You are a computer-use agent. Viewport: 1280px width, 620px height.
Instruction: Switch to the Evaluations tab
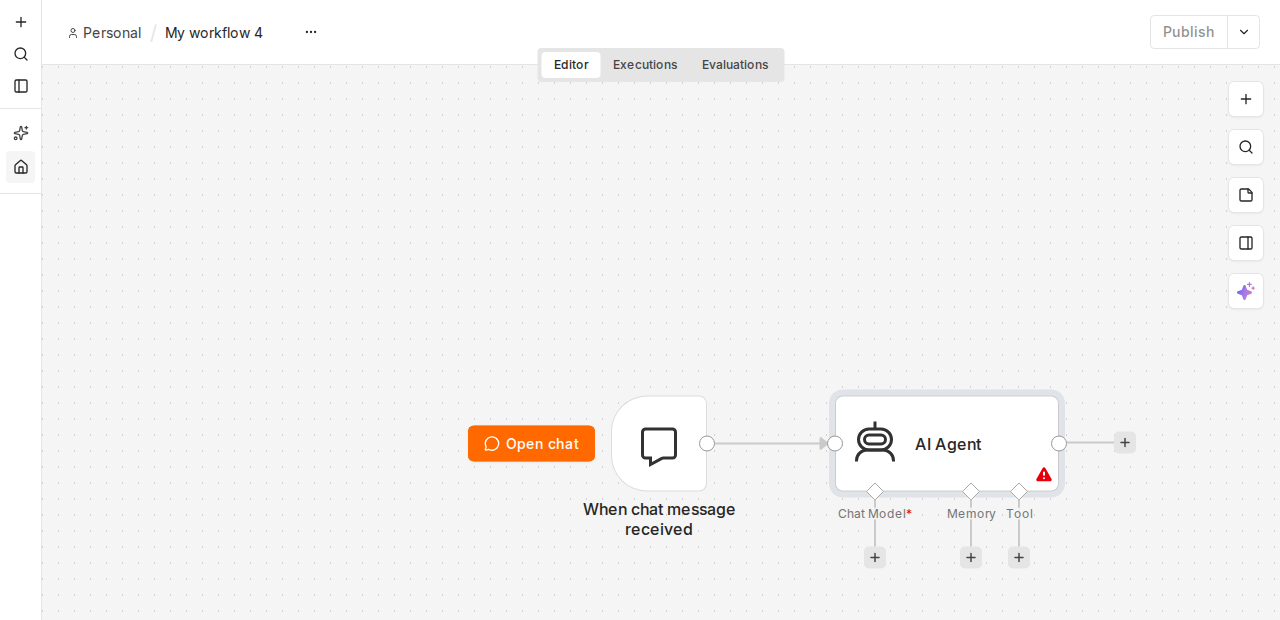[735, 65]
